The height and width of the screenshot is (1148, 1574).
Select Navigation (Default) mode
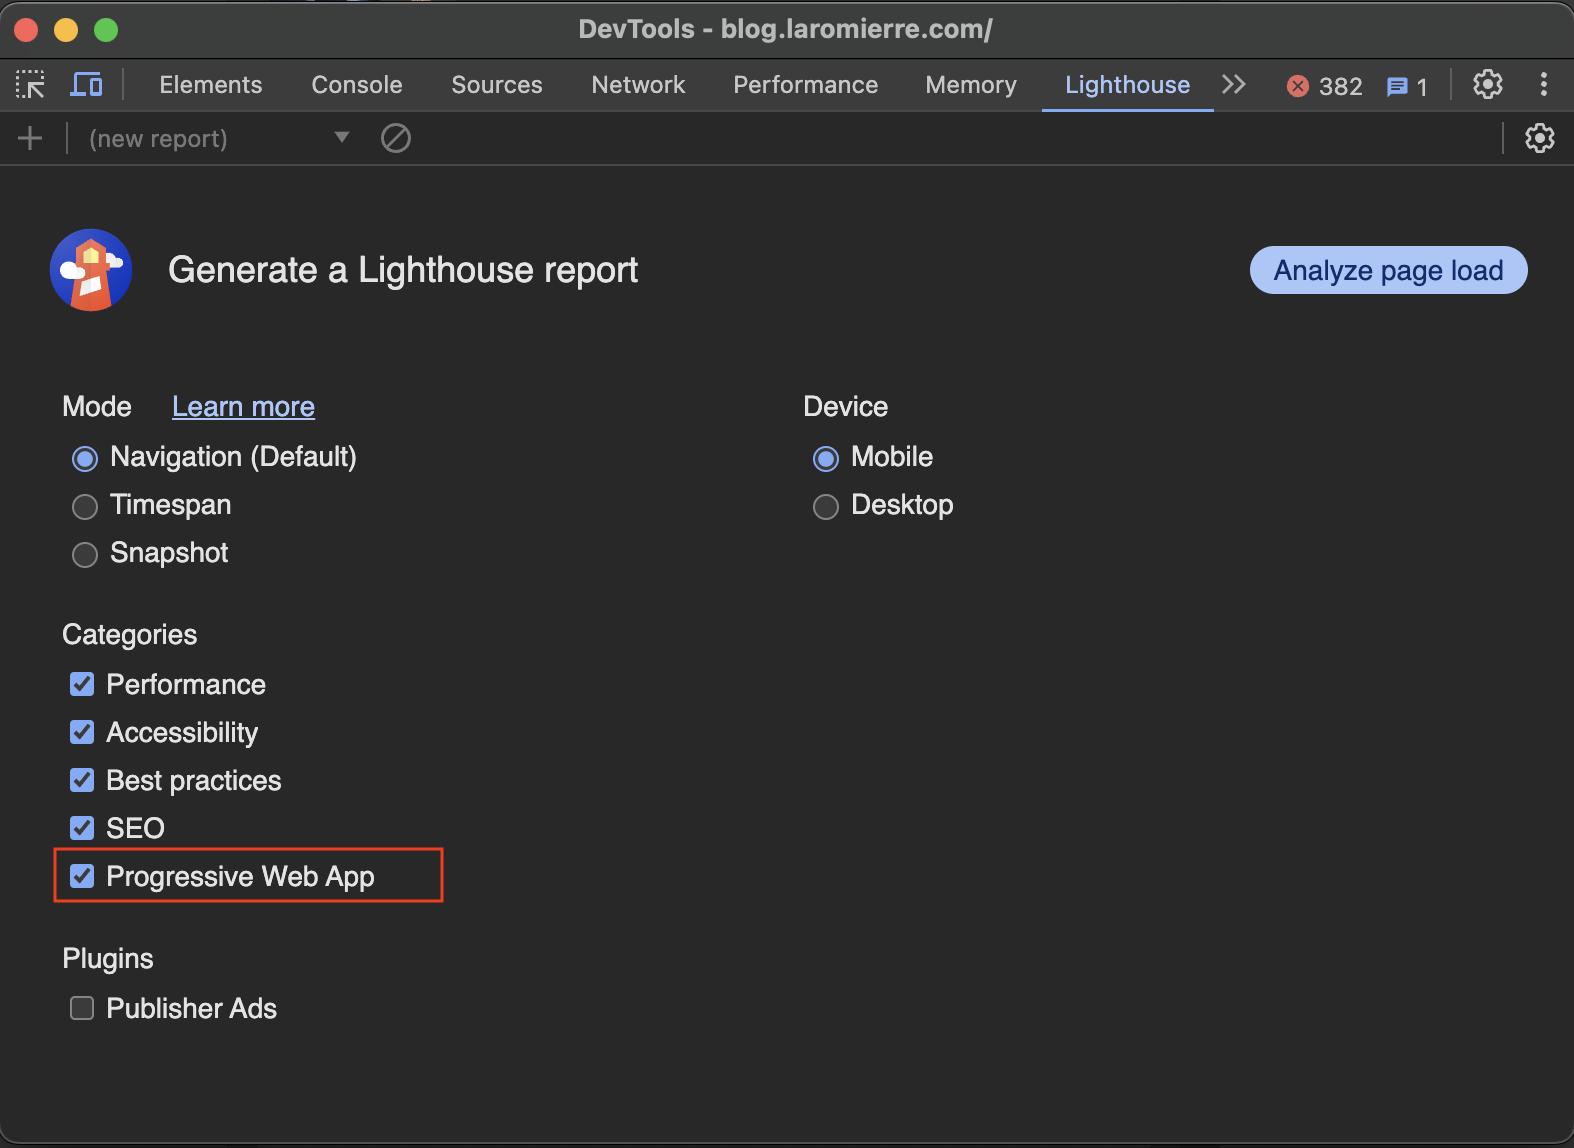85,458
